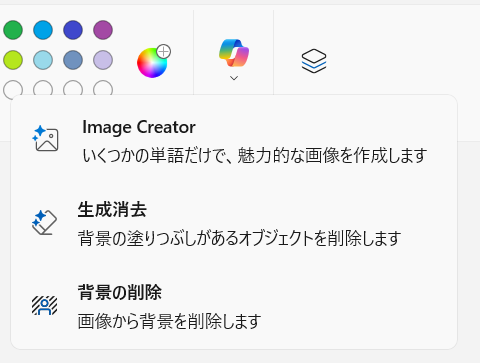Click the generative erase eraser icon

(44, 222)
